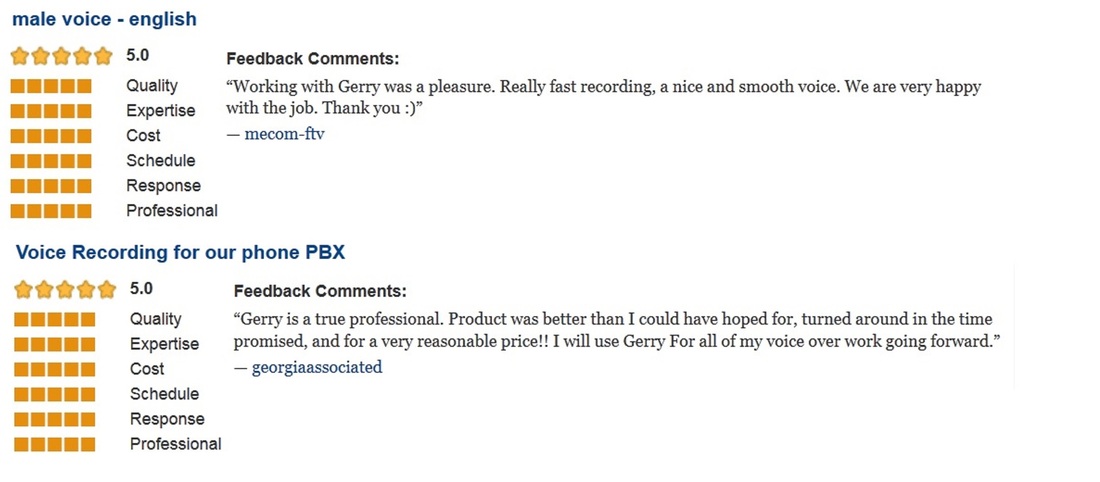Visit the georgiaassociated reviewer profile

click(317, 367)
